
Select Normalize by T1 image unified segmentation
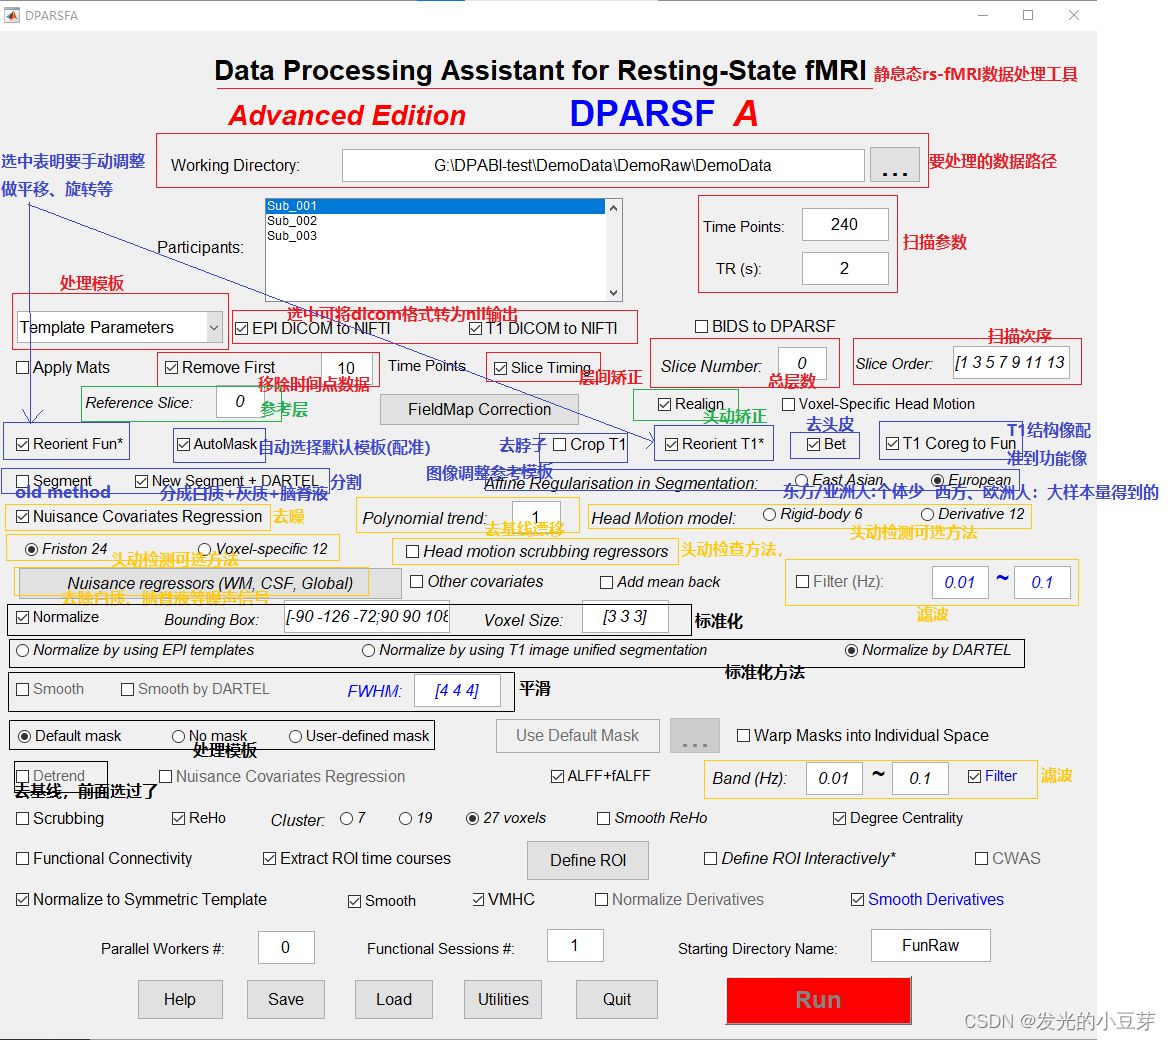click(x=368, y=651)
